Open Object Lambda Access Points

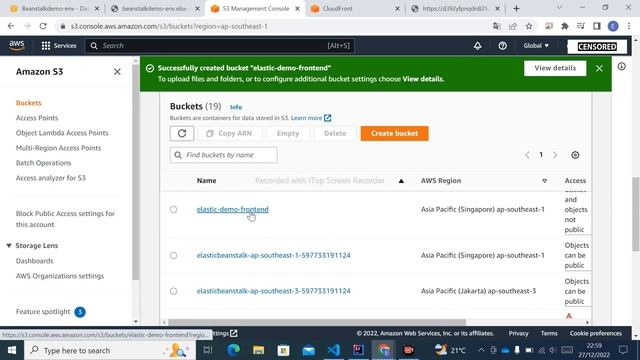[62, 133]
